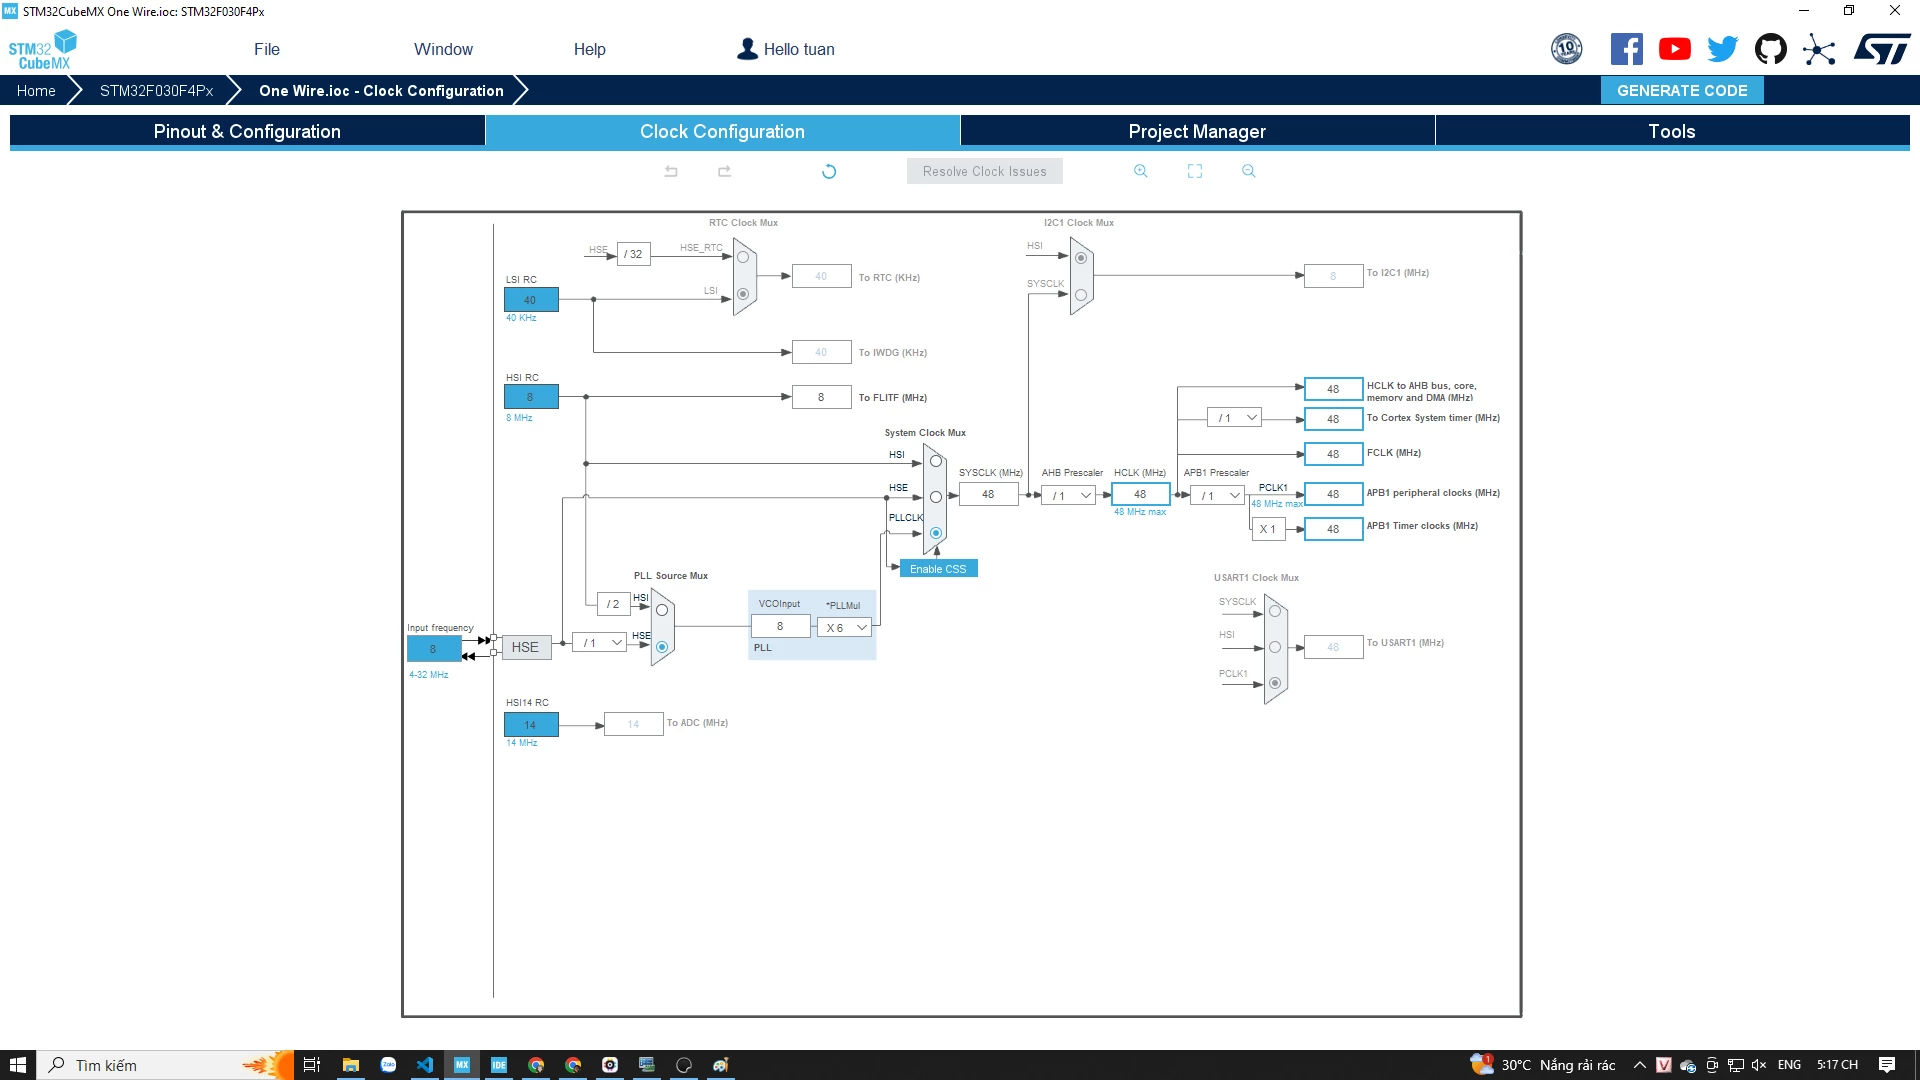Click Enable CSS button

[938, 569]
